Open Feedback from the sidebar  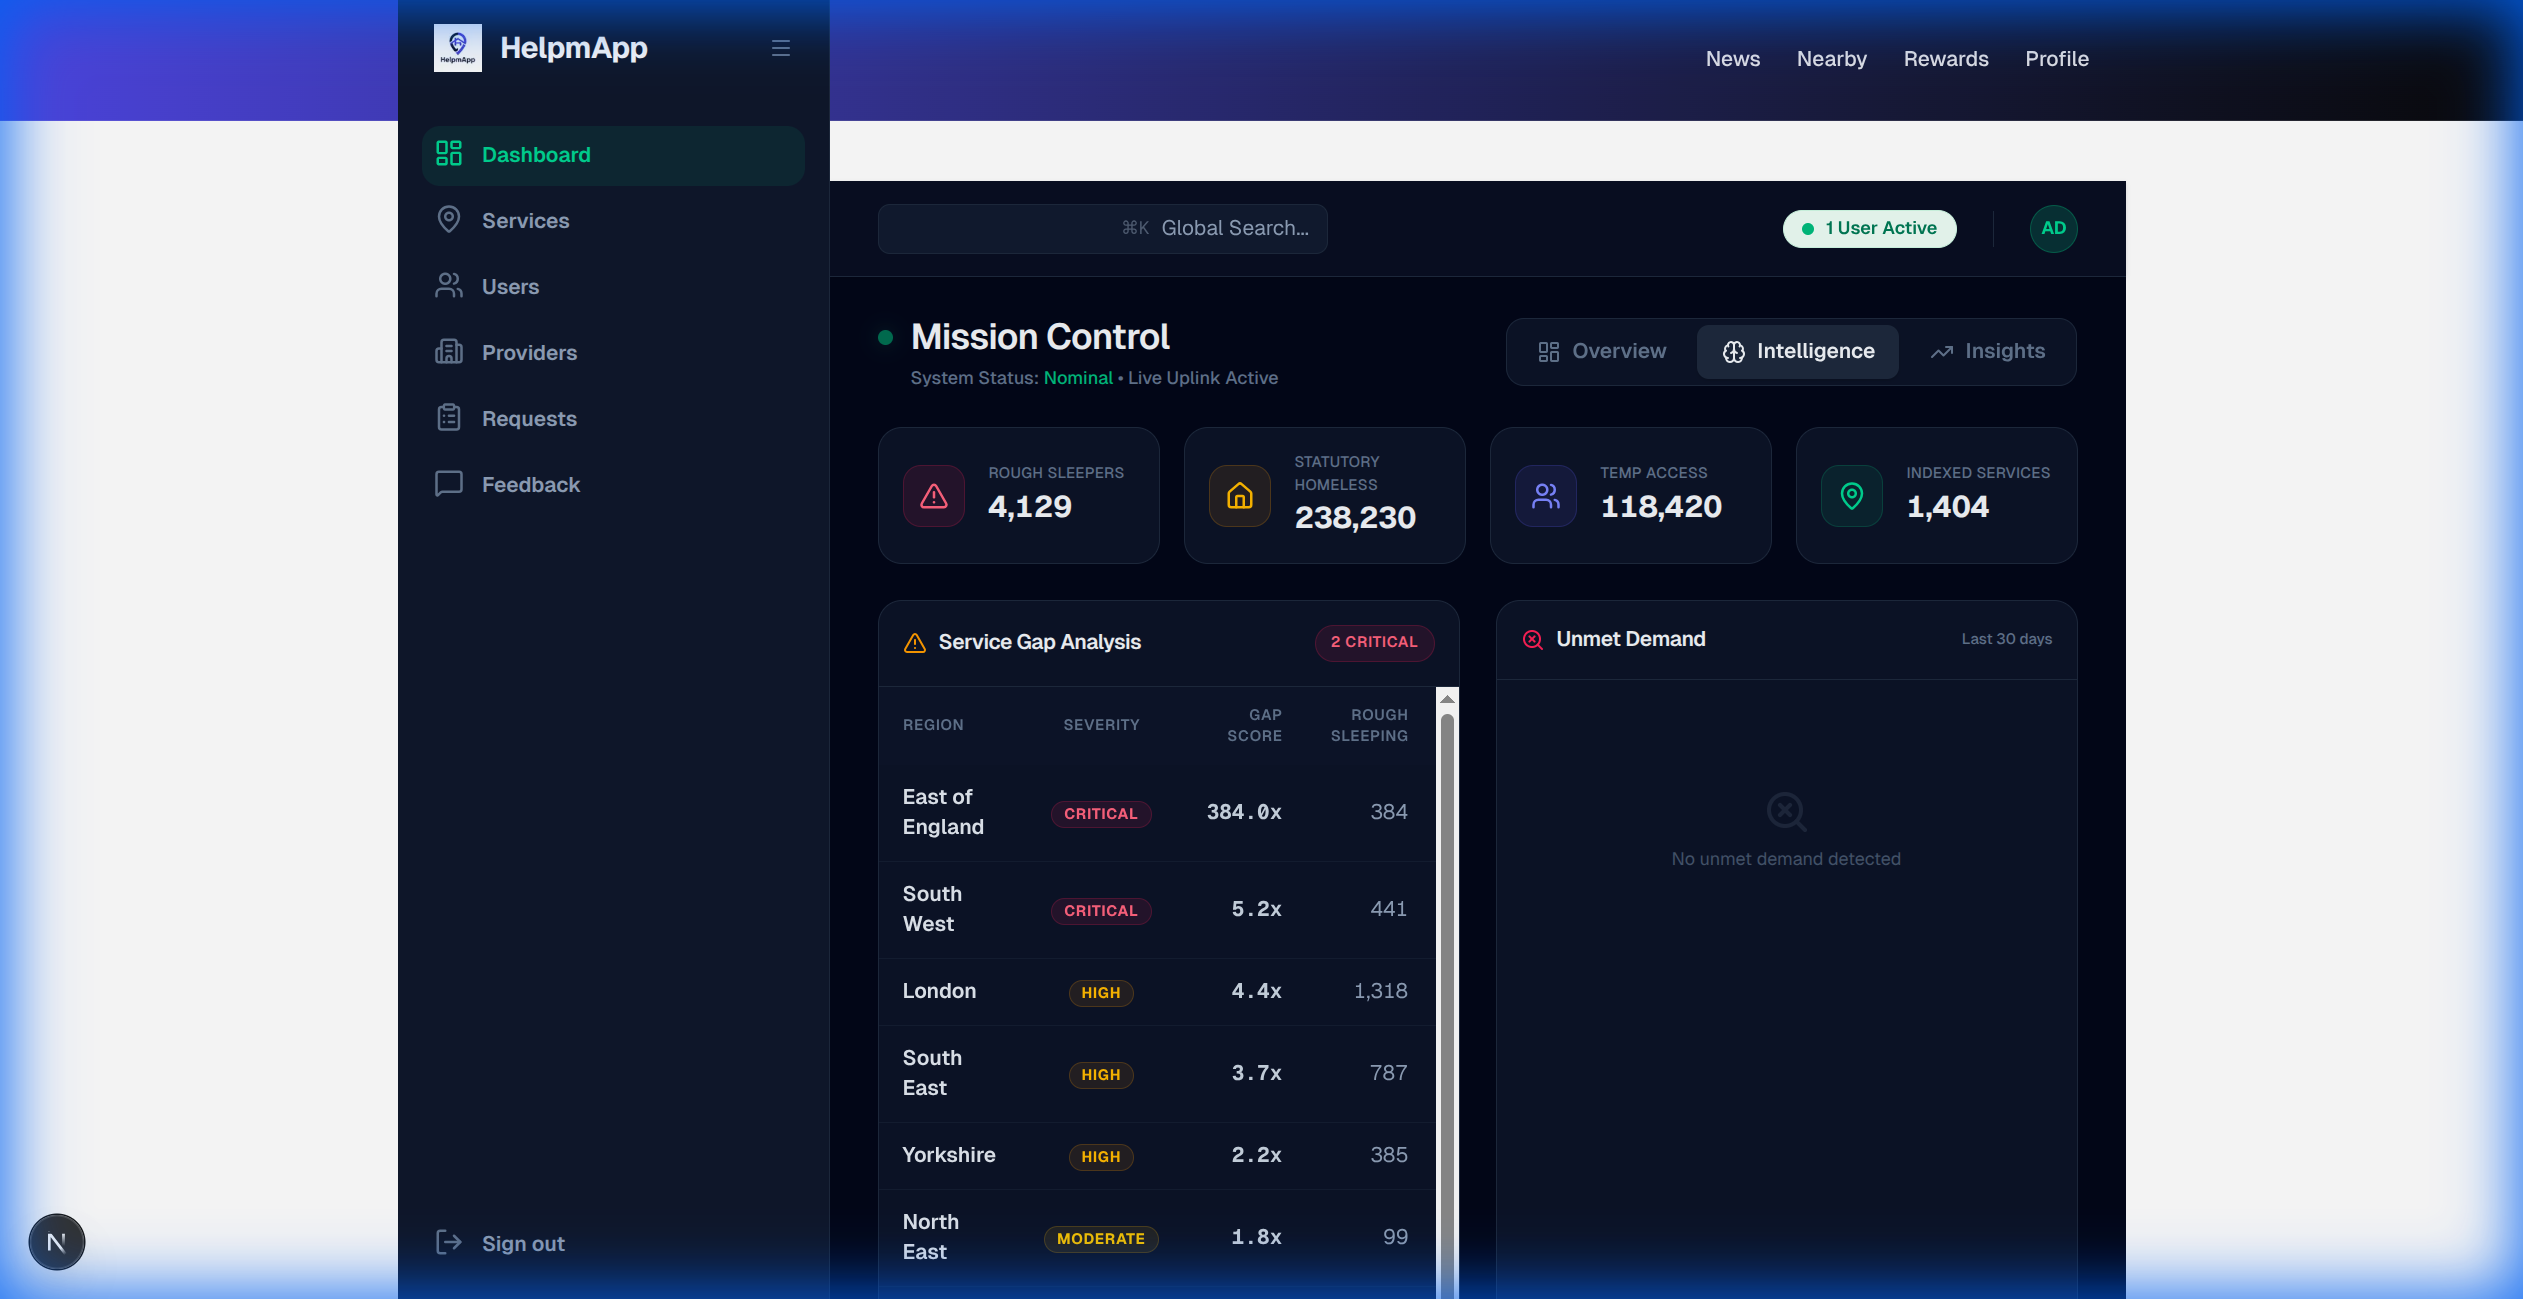pos(530,485)
